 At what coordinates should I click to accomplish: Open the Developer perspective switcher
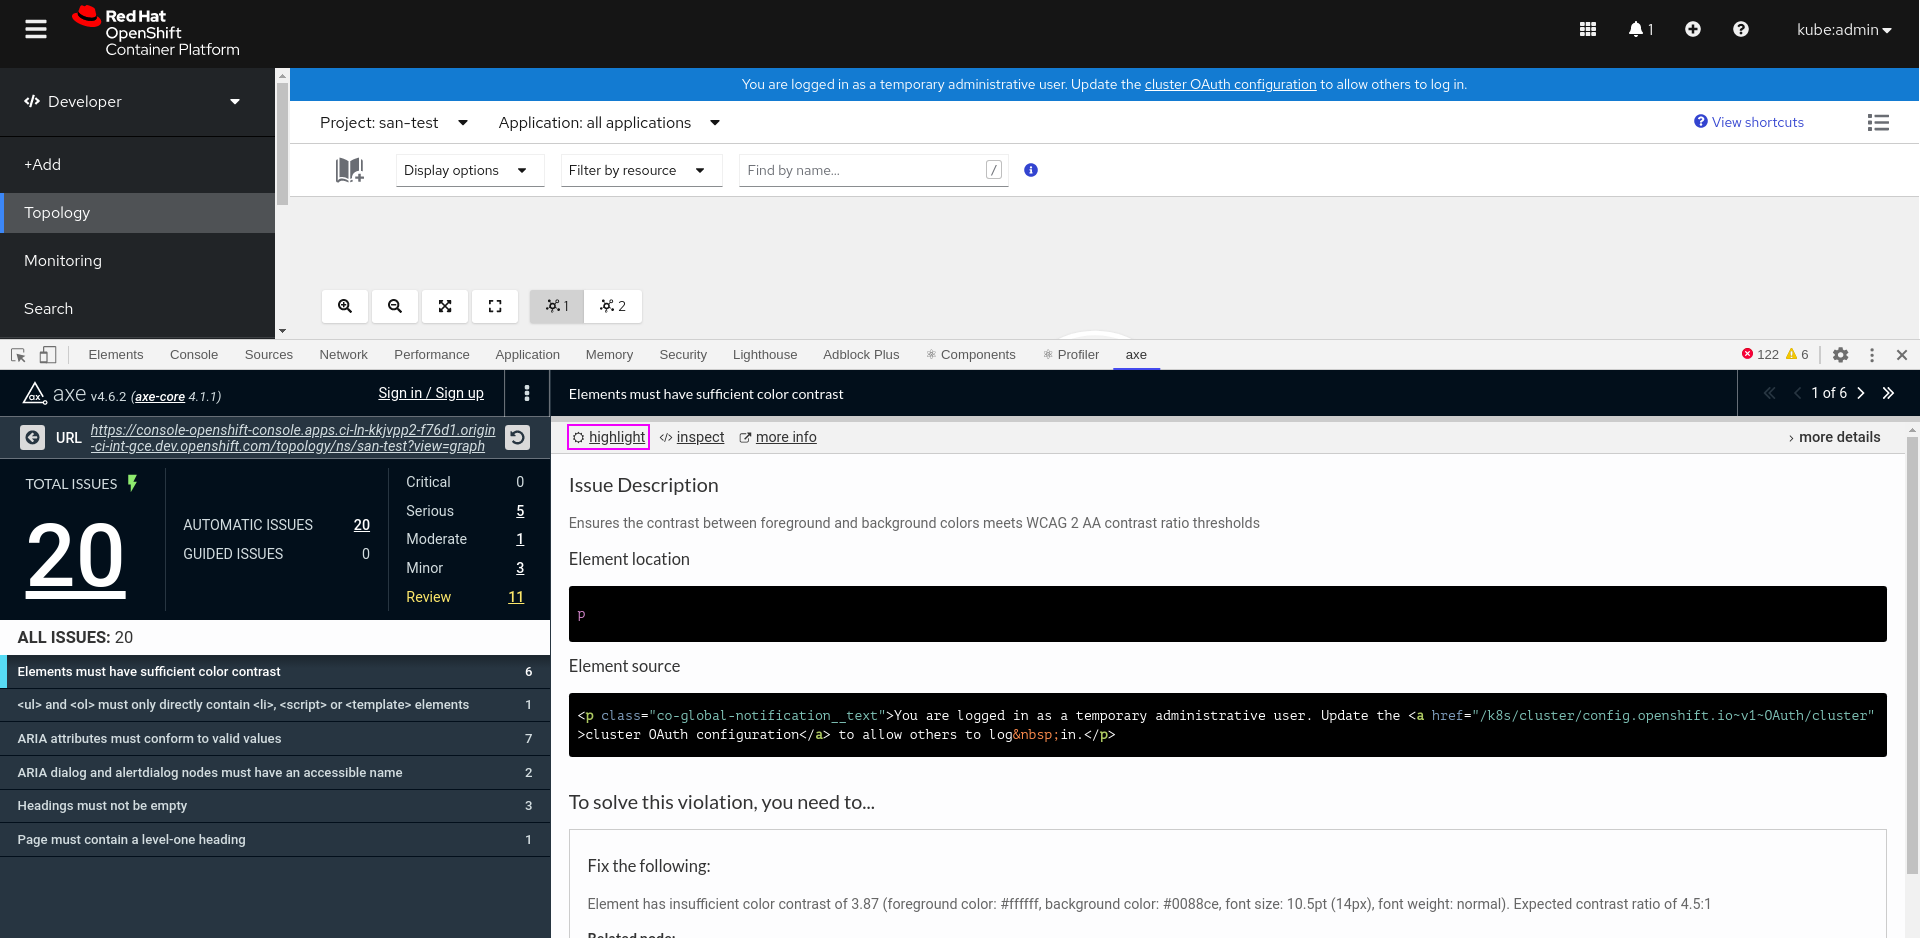click(x=137, y=101)
